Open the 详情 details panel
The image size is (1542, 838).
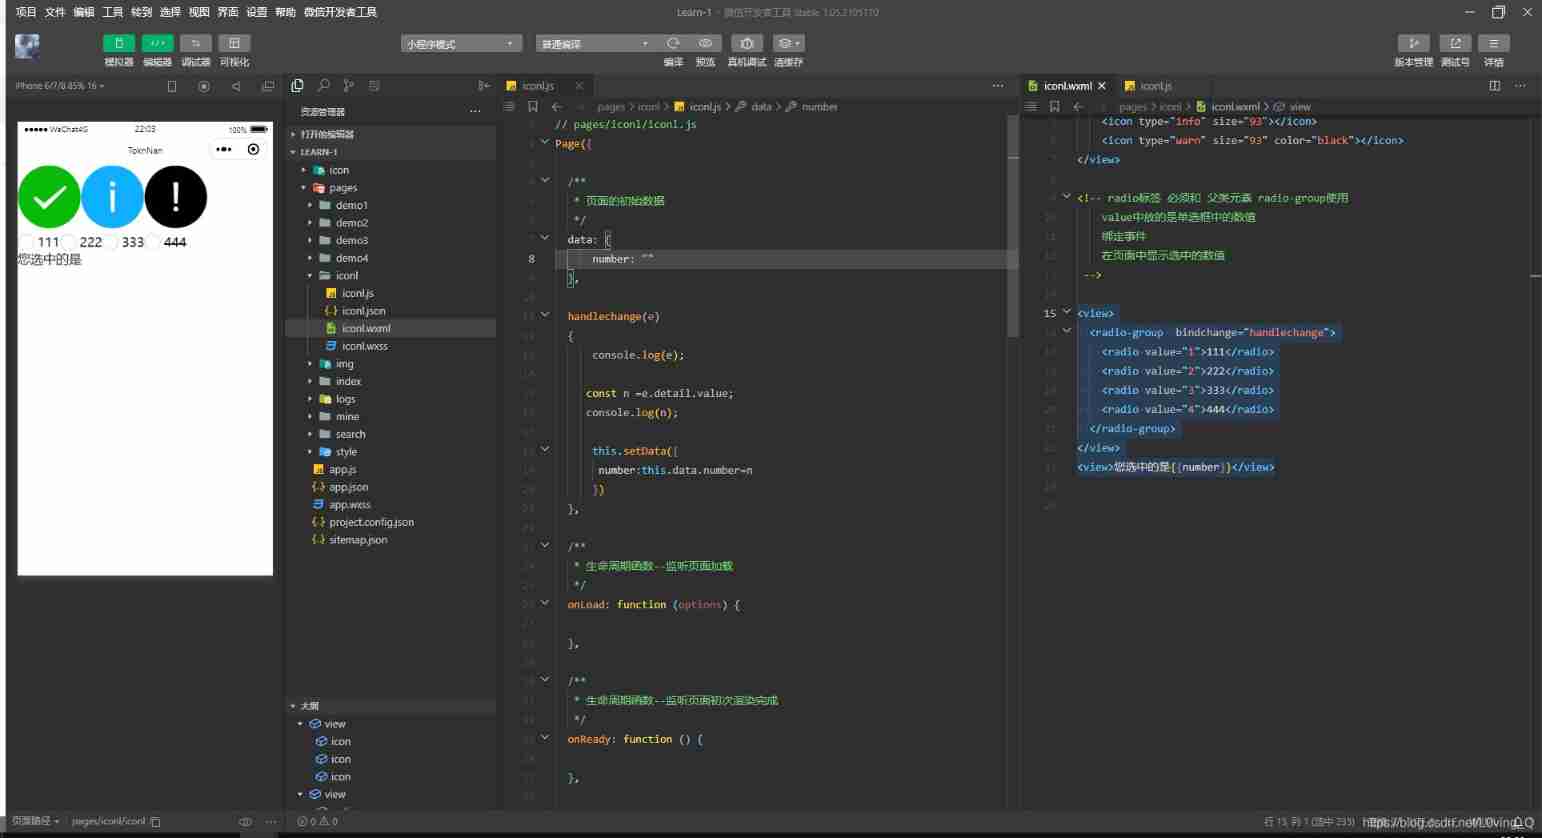1493,43
